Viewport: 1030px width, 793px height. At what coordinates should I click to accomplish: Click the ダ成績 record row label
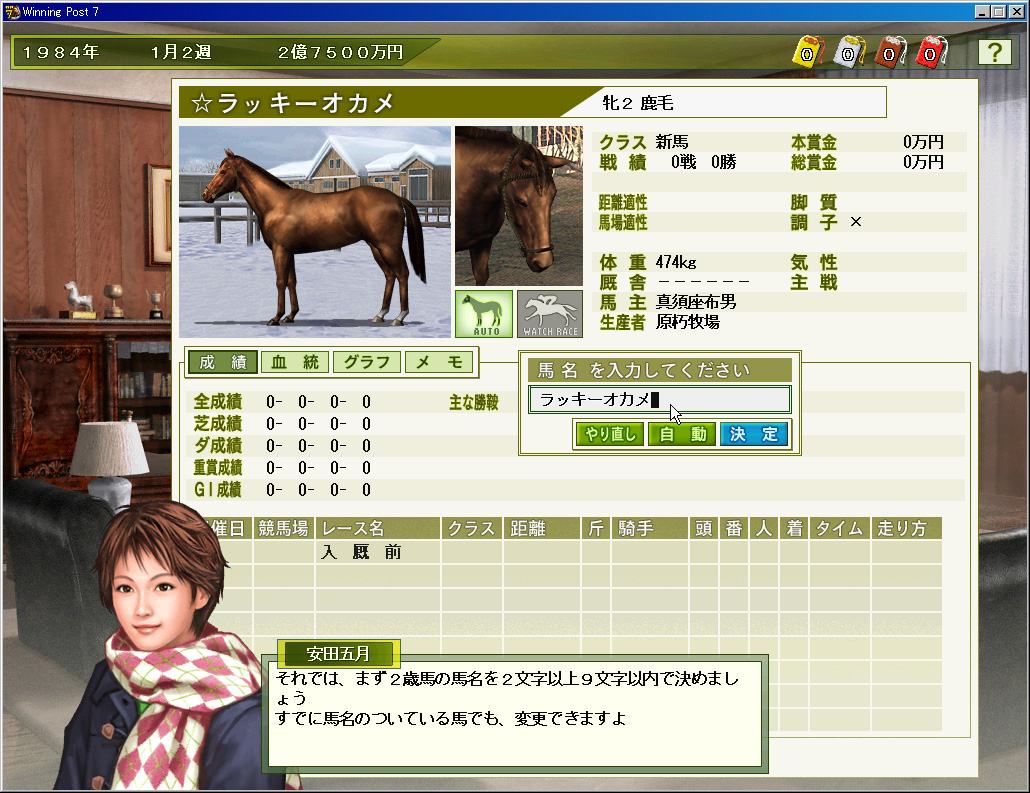217,445
